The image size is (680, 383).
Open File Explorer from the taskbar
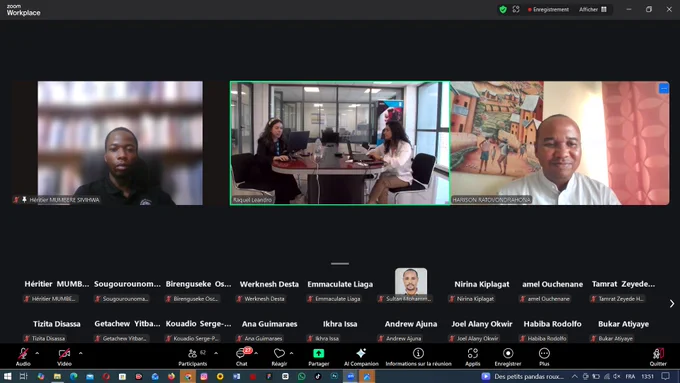(x=57, y=376)
